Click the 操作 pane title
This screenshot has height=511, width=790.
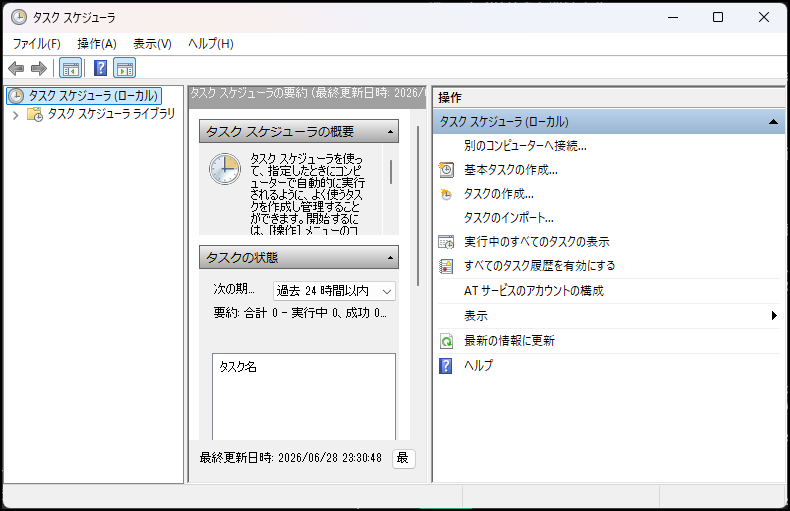(x=449, y=98)
